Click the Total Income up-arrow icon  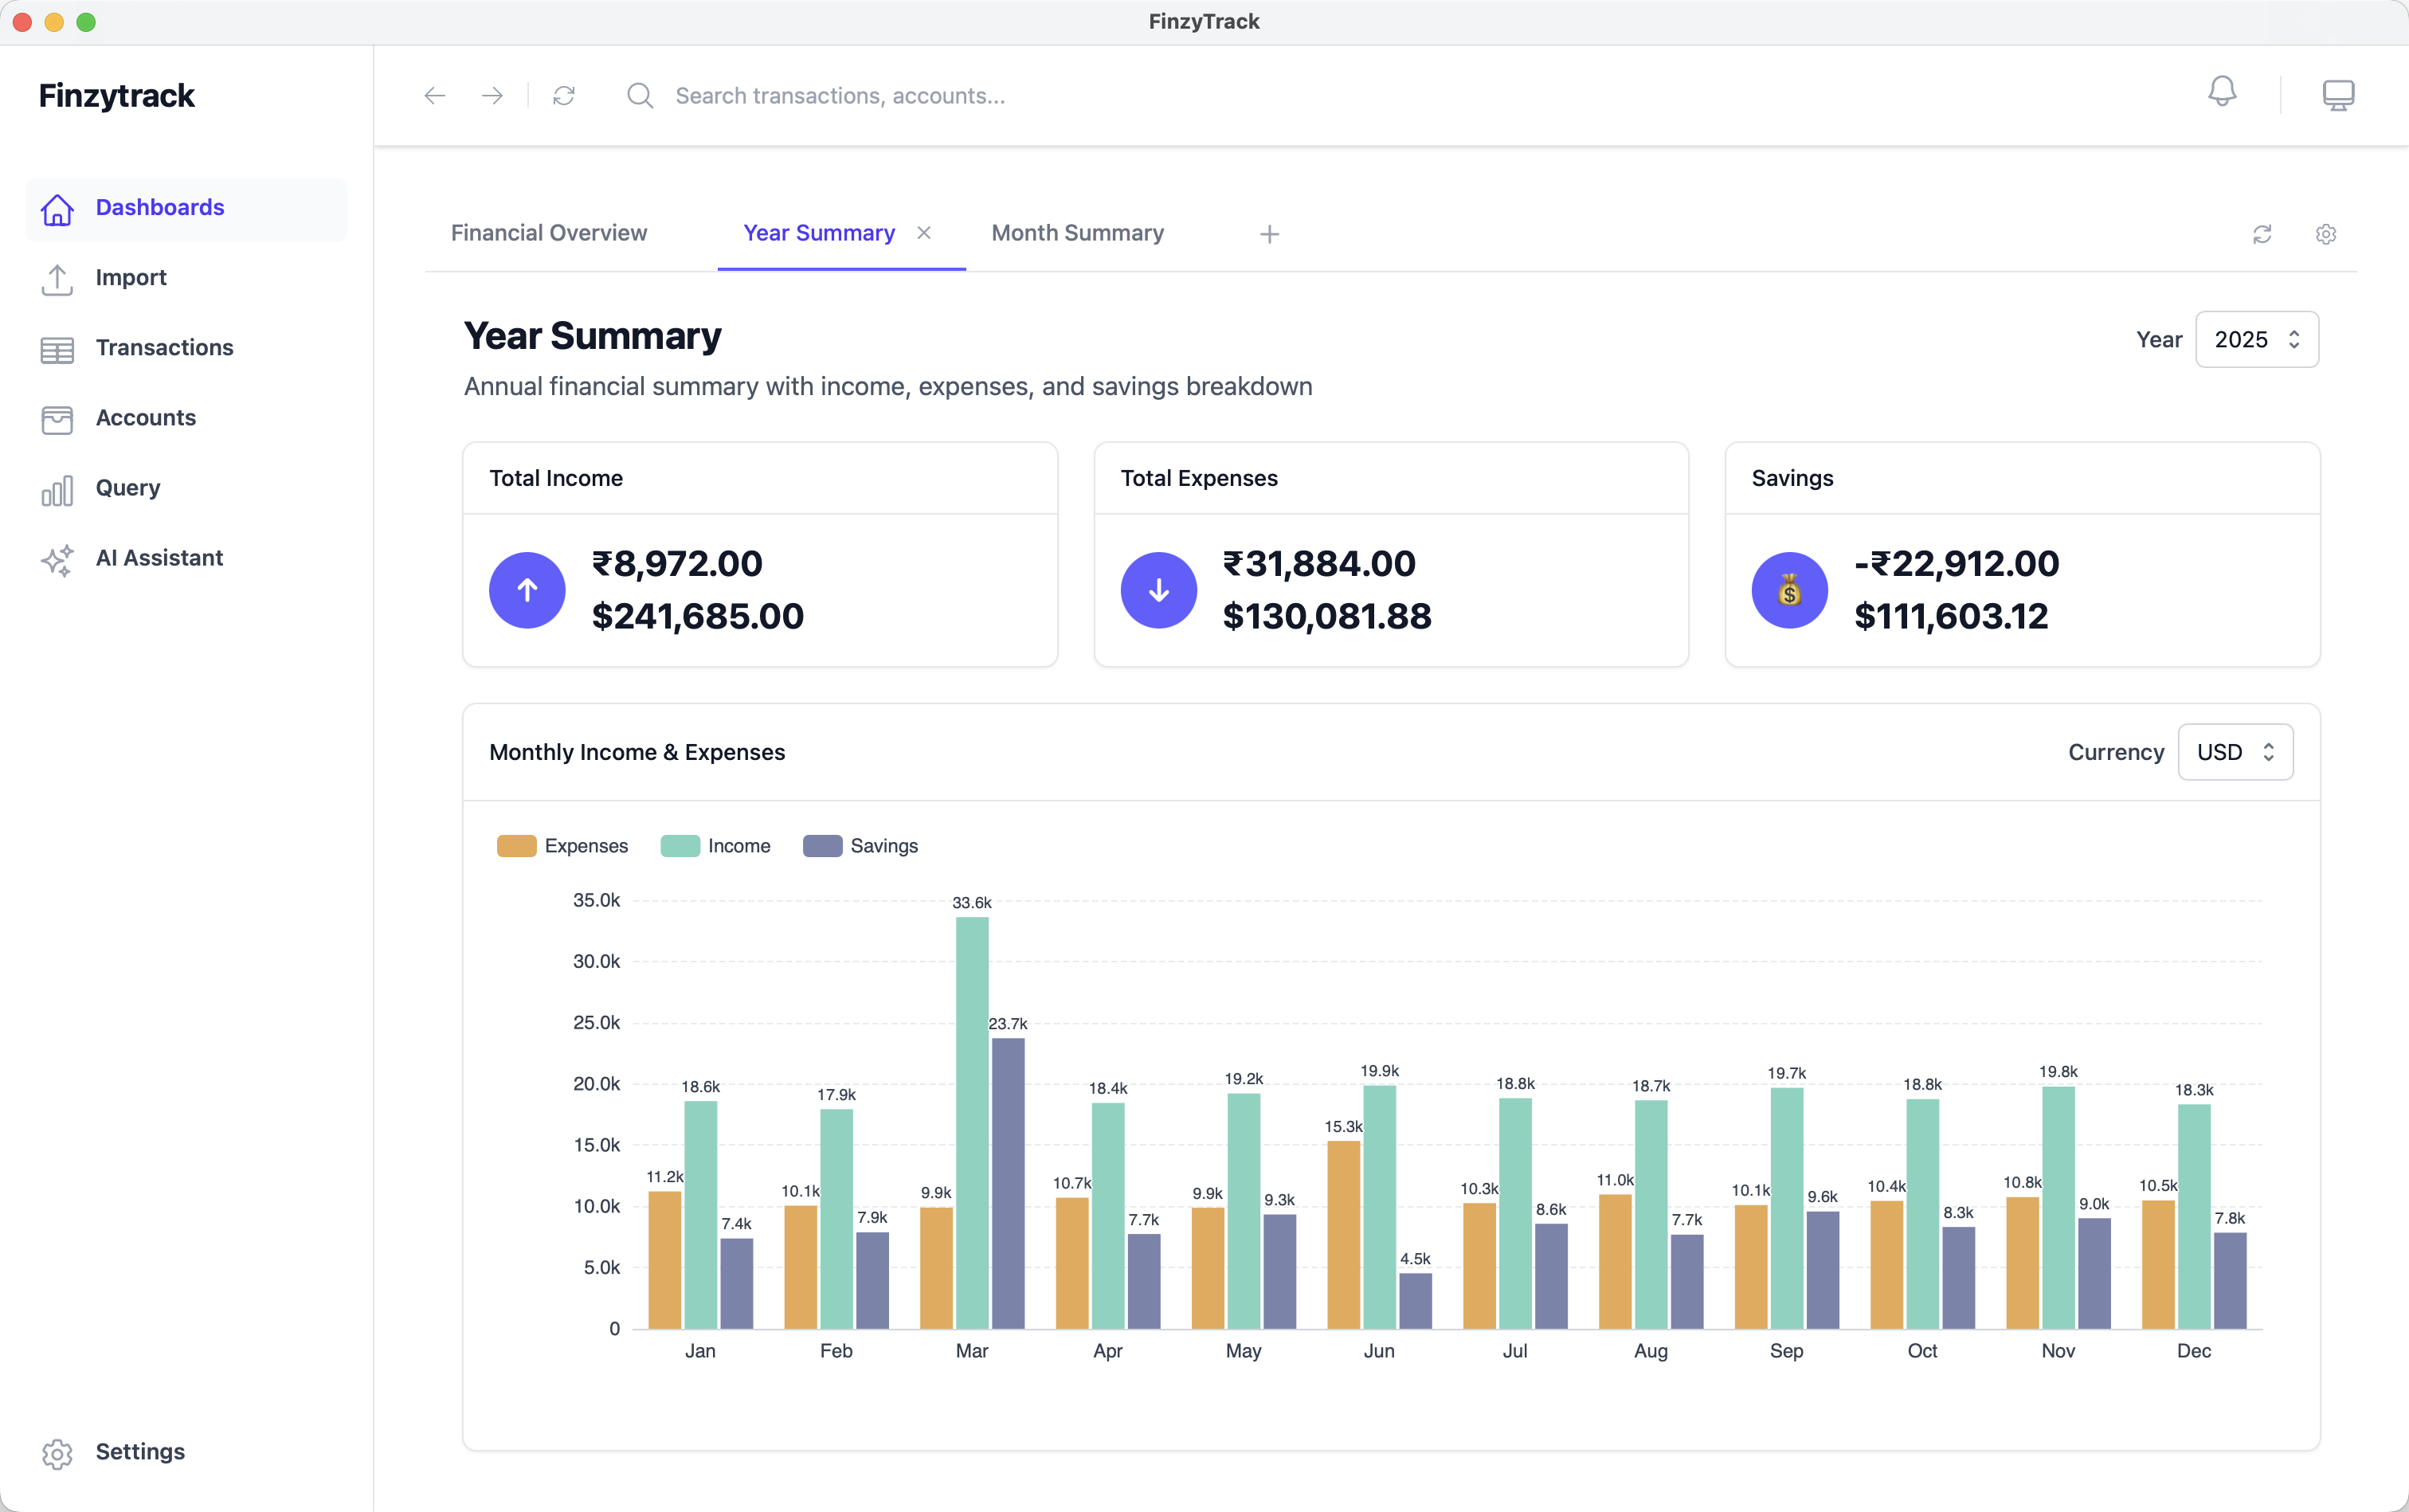(x=527, y=590)
